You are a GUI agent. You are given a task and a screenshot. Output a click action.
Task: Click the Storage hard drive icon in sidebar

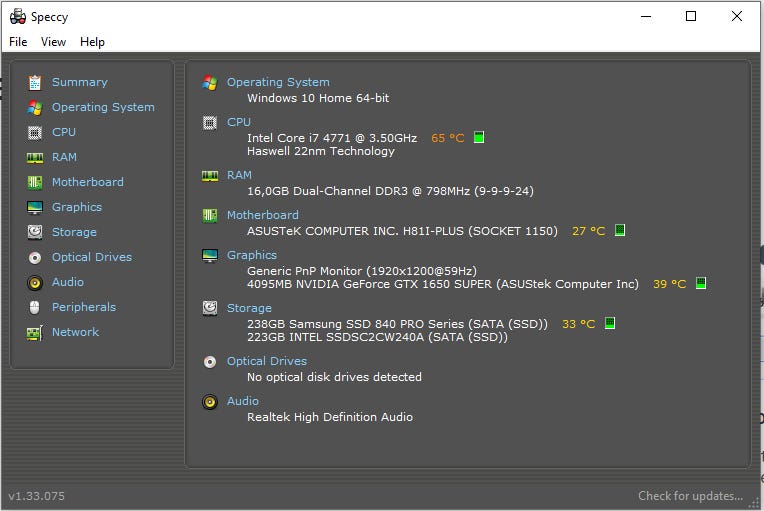pos(35,232)
